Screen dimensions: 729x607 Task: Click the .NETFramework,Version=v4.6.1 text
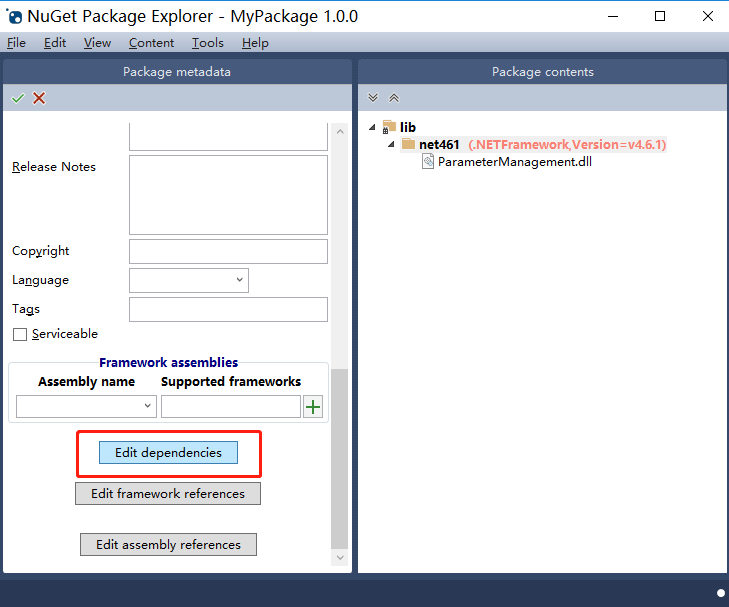(567, 145)
